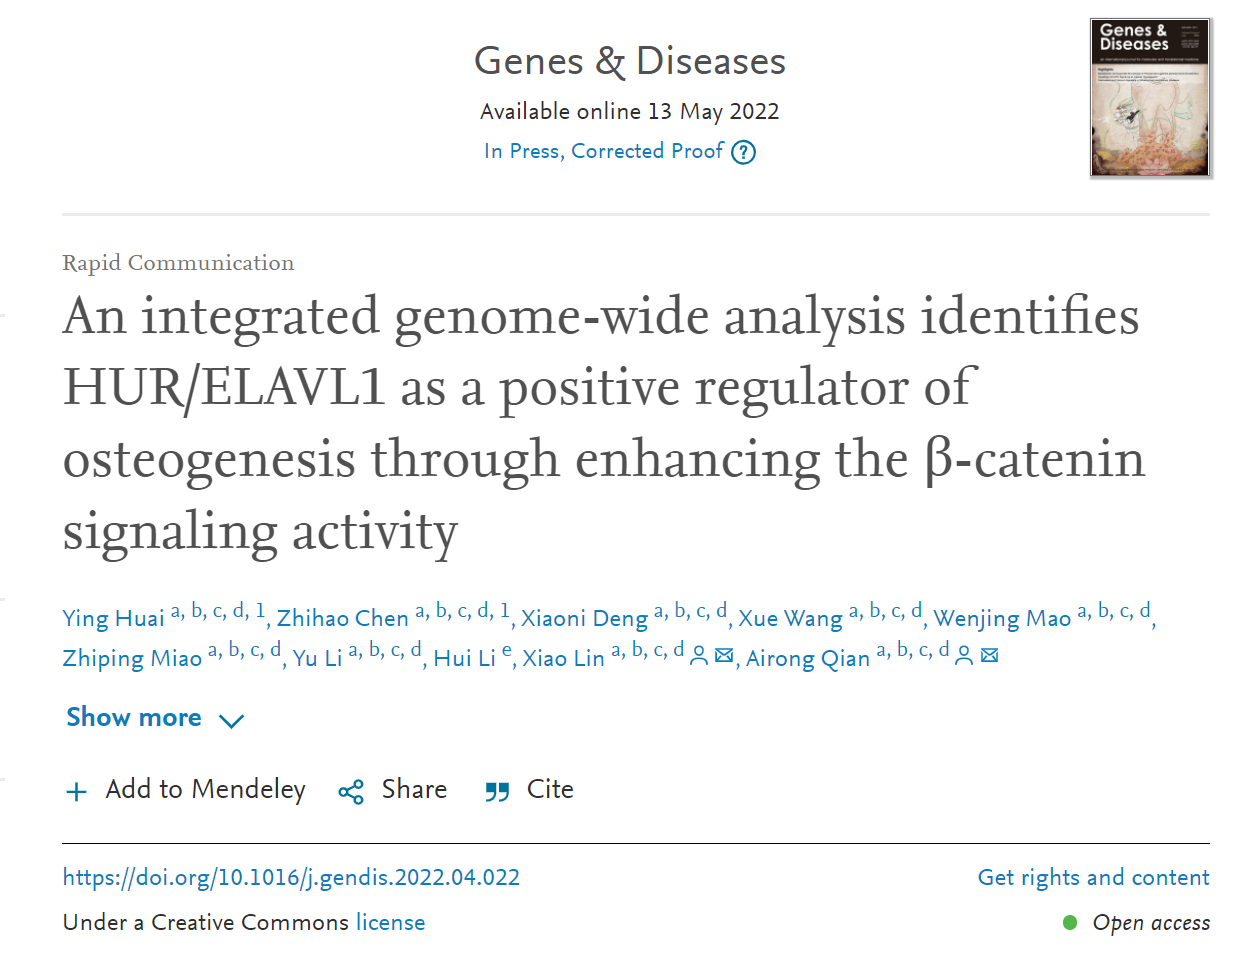Click the Cite quotation marks icon
The height and width of the screenshot is (974, 1252).
(497, 793)
